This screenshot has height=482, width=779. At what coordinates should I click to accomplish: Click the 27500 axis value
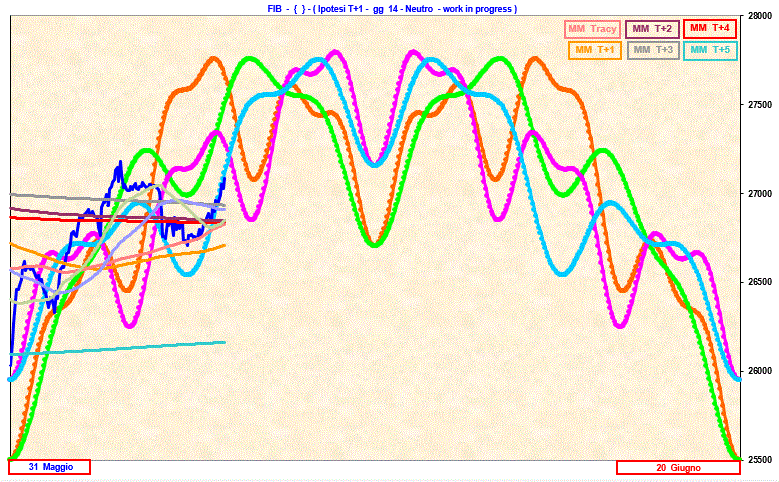point(759,105)
